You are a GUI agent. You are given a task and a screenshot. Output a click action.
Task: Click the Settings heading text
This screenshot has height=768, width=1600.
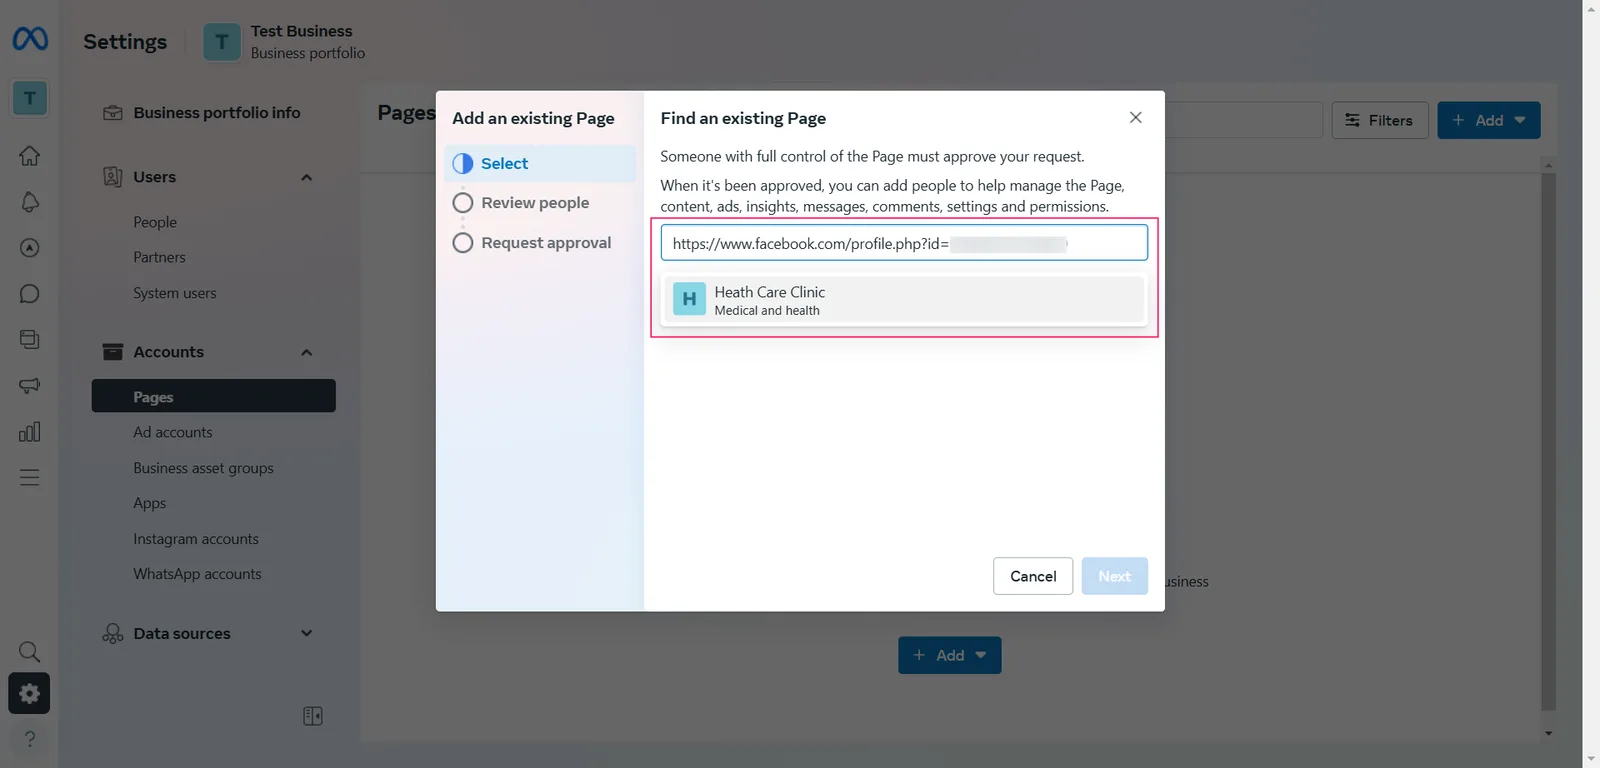pos(125,42)
